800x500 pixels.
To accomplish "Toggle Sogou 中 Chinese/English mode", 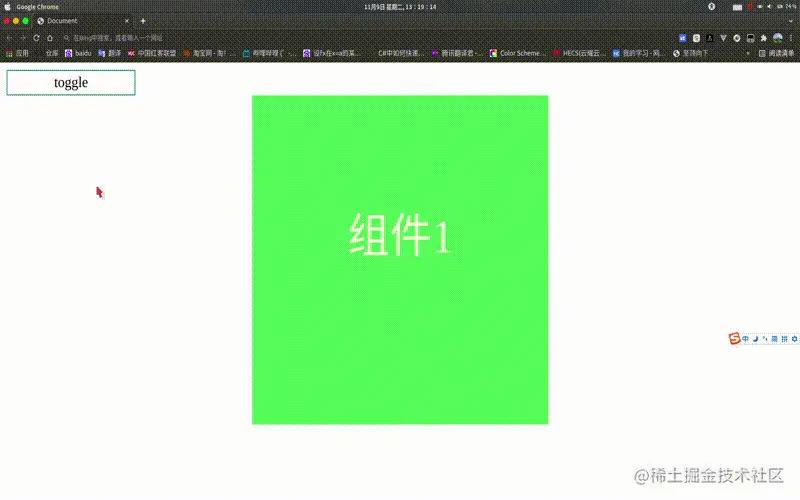I will [745, 339].
